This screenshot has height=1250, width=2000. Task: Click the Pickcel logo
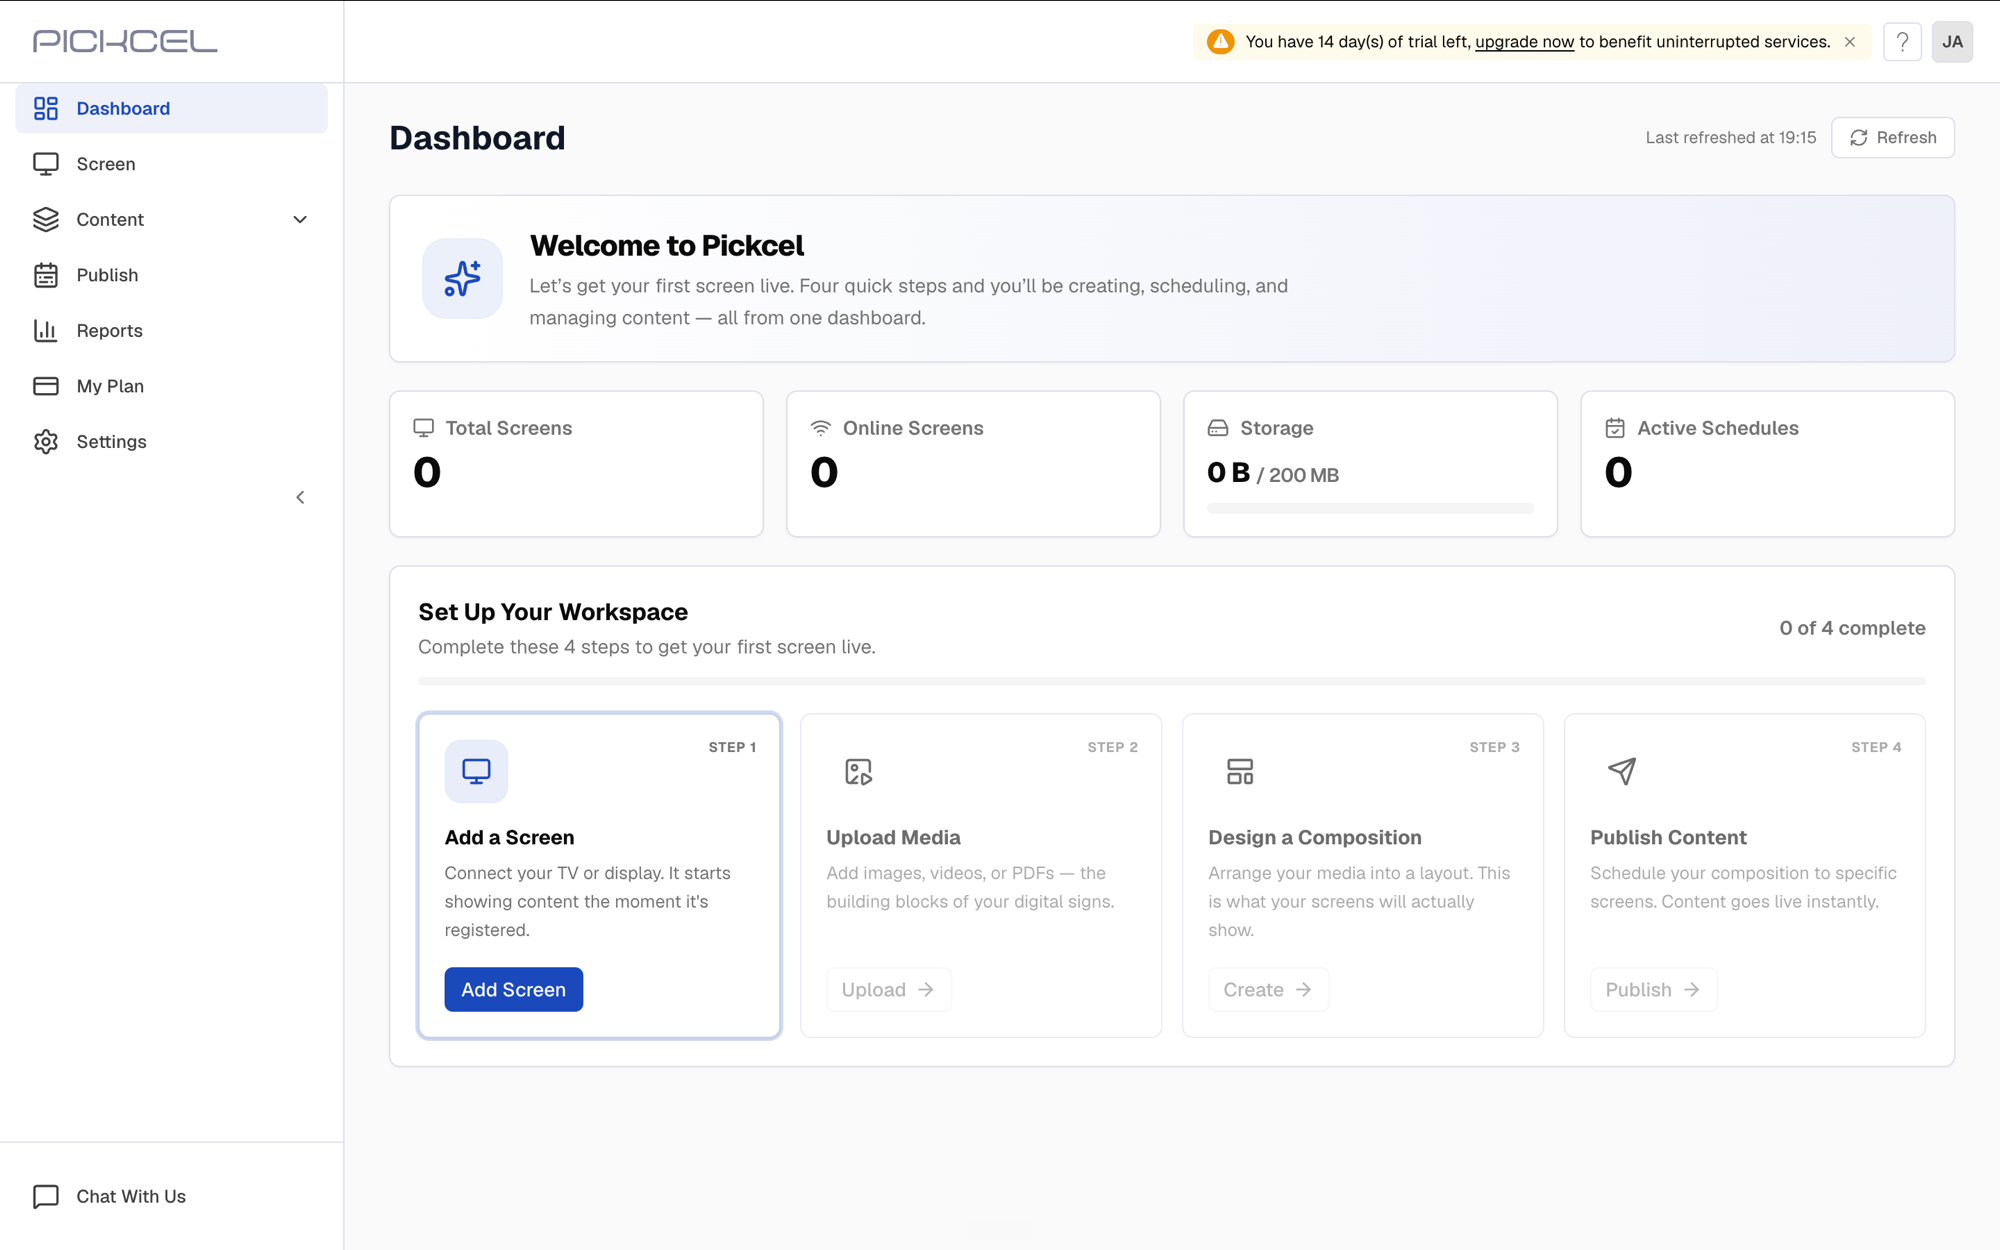click(125, 41)
